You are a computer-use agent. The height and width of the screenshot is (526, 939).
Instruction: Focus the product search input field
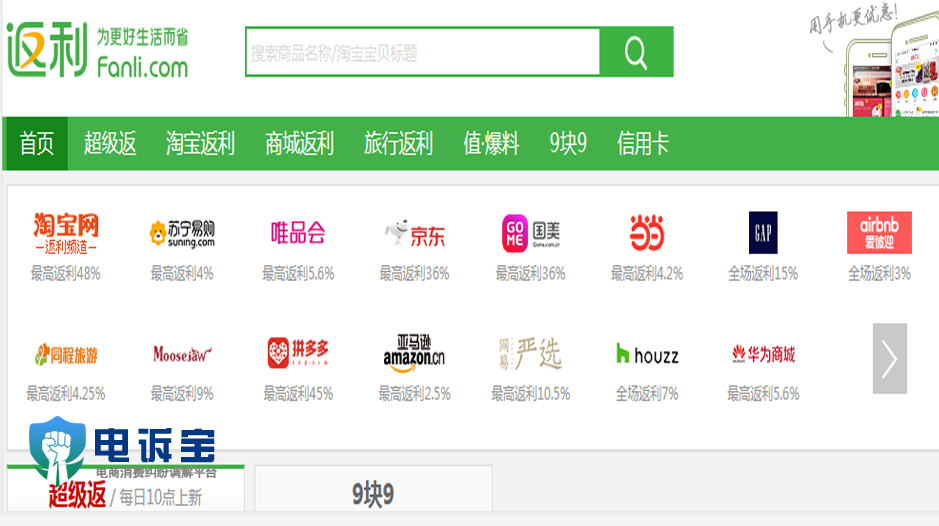pos(423,52)
